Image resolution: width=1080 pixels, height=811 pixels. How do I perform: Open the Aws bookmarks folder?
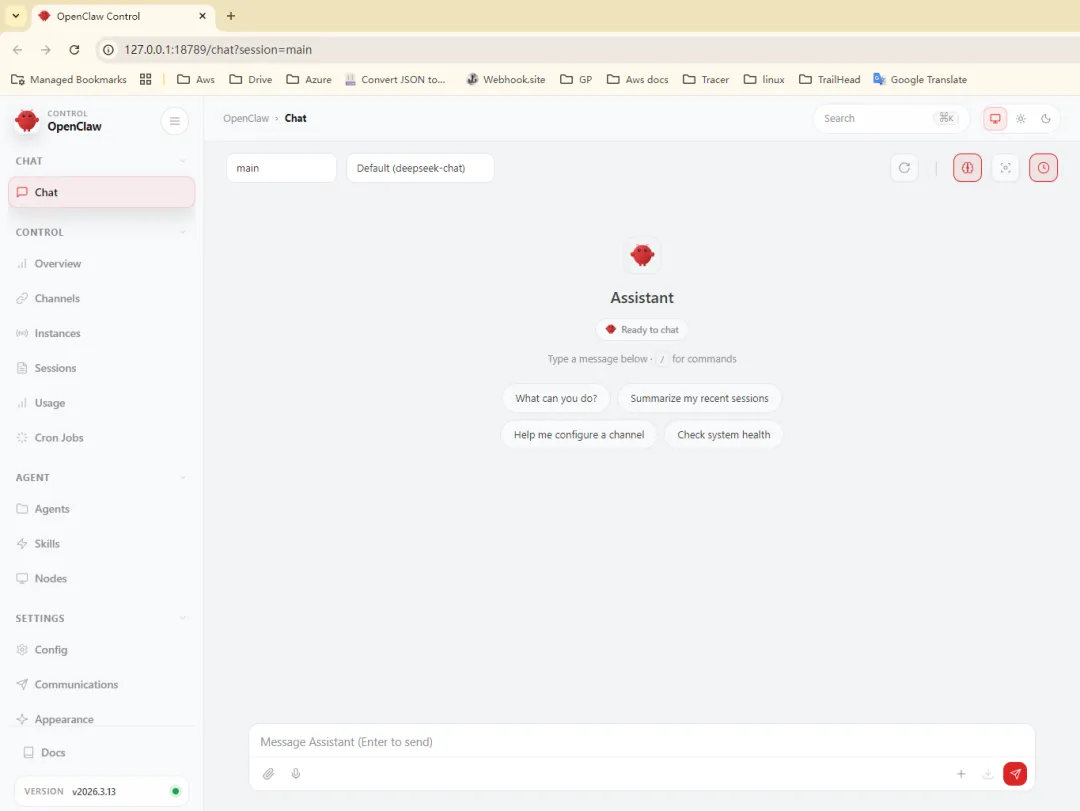[196, 79]
